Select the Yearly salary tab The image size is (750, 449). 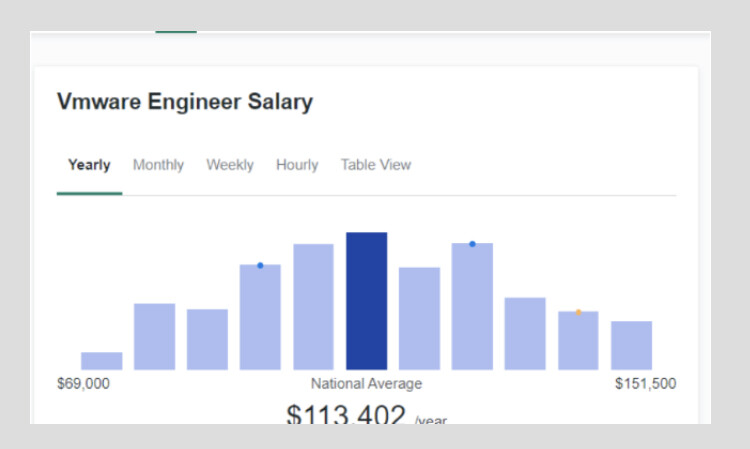tap(89, 165)
